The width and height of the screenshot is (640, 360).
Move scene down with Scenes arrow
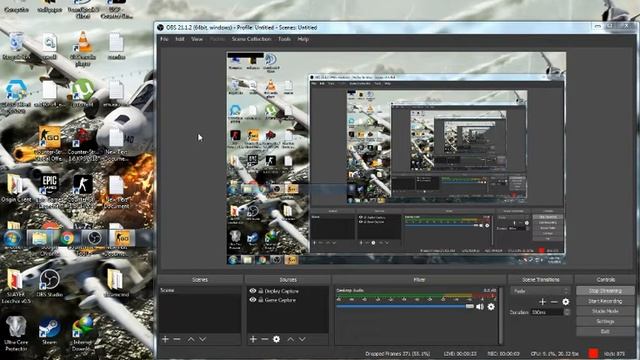[x=202, y=339]
